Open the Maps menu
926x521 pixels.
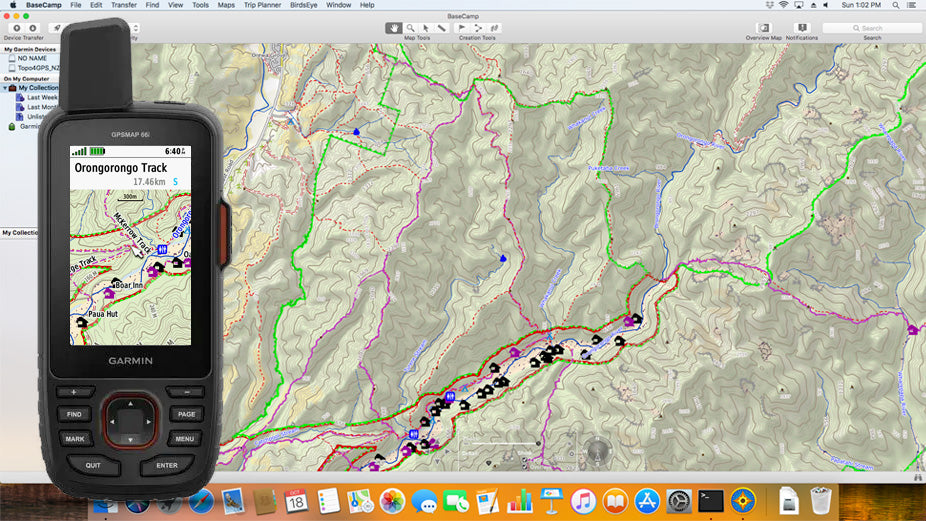pyautogui.click(x=226, y=5)
